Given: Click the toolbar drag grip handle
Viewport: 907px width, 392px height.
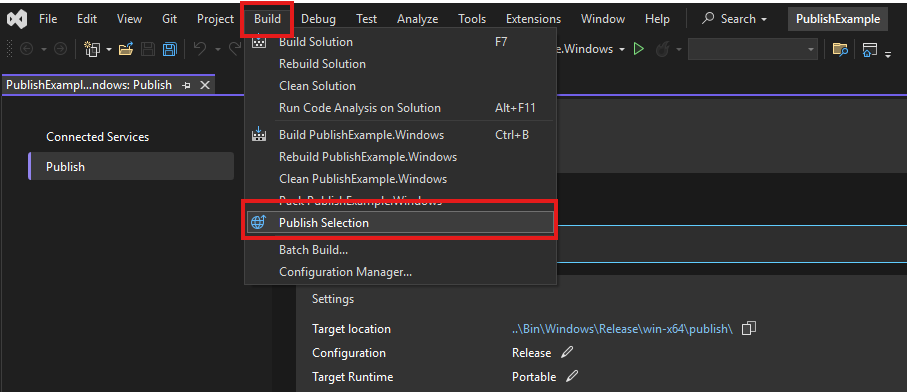Looking at the screenshot, I should 9,49.
